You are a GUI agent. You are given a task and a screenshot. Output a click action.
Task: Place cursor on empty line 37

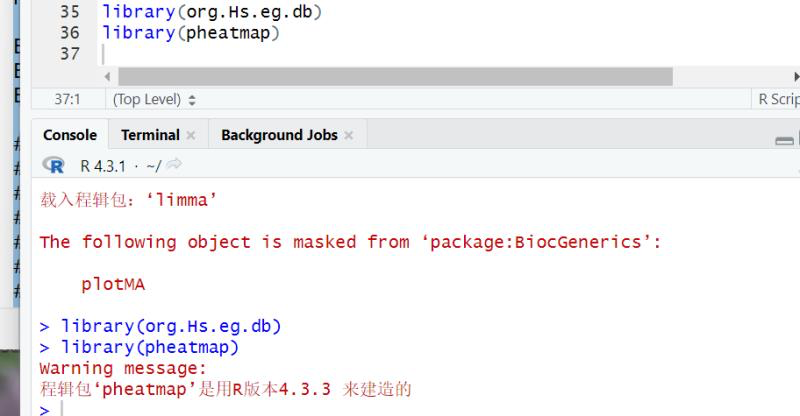[x=449, y=54]
